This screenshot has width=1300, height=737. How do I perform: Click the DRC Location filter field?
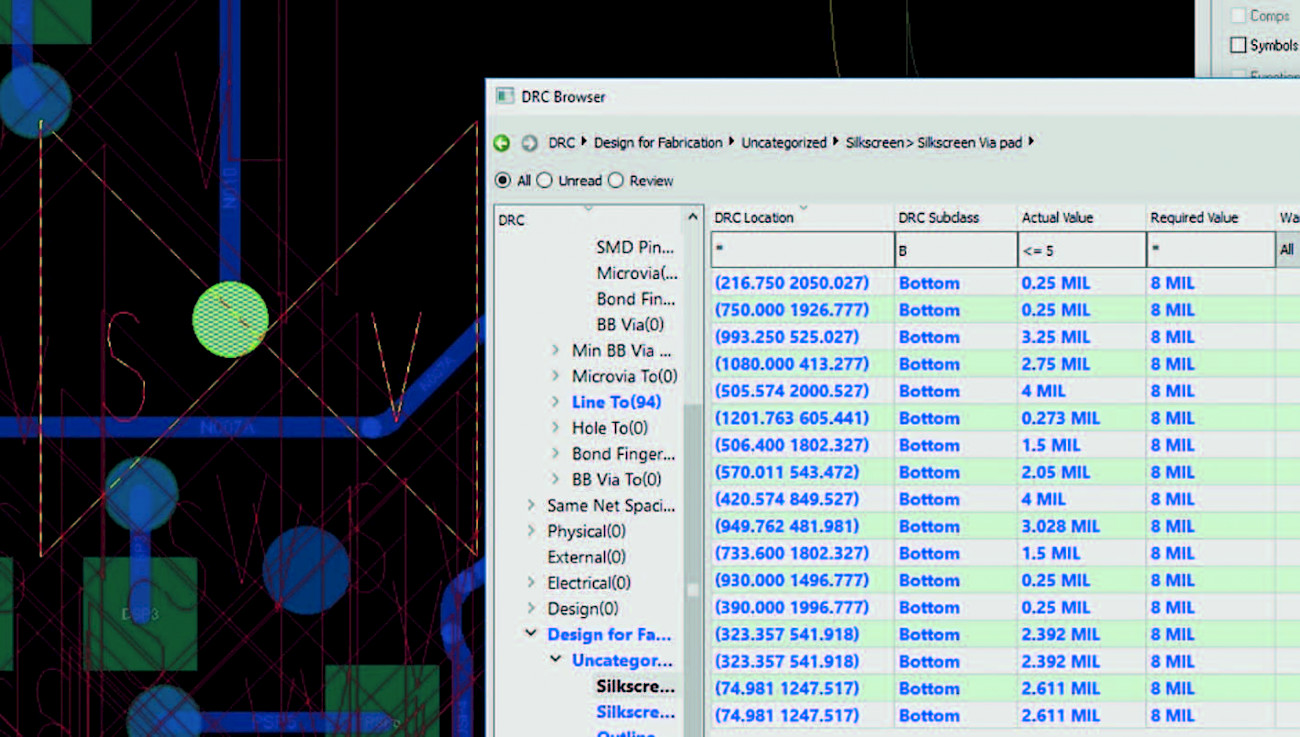(802, 250)
